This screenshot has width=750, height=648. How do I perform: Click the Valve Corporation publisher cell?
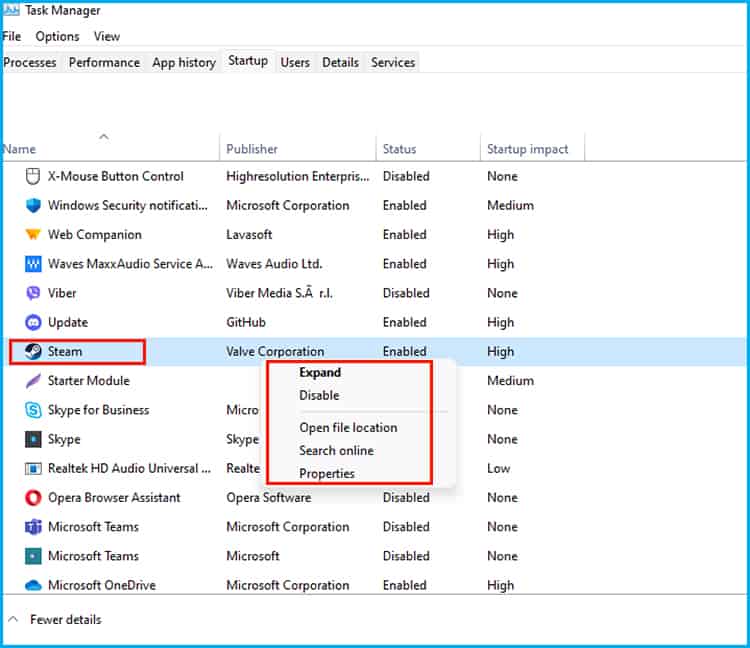pyautogui.click(x=275, y=351)
